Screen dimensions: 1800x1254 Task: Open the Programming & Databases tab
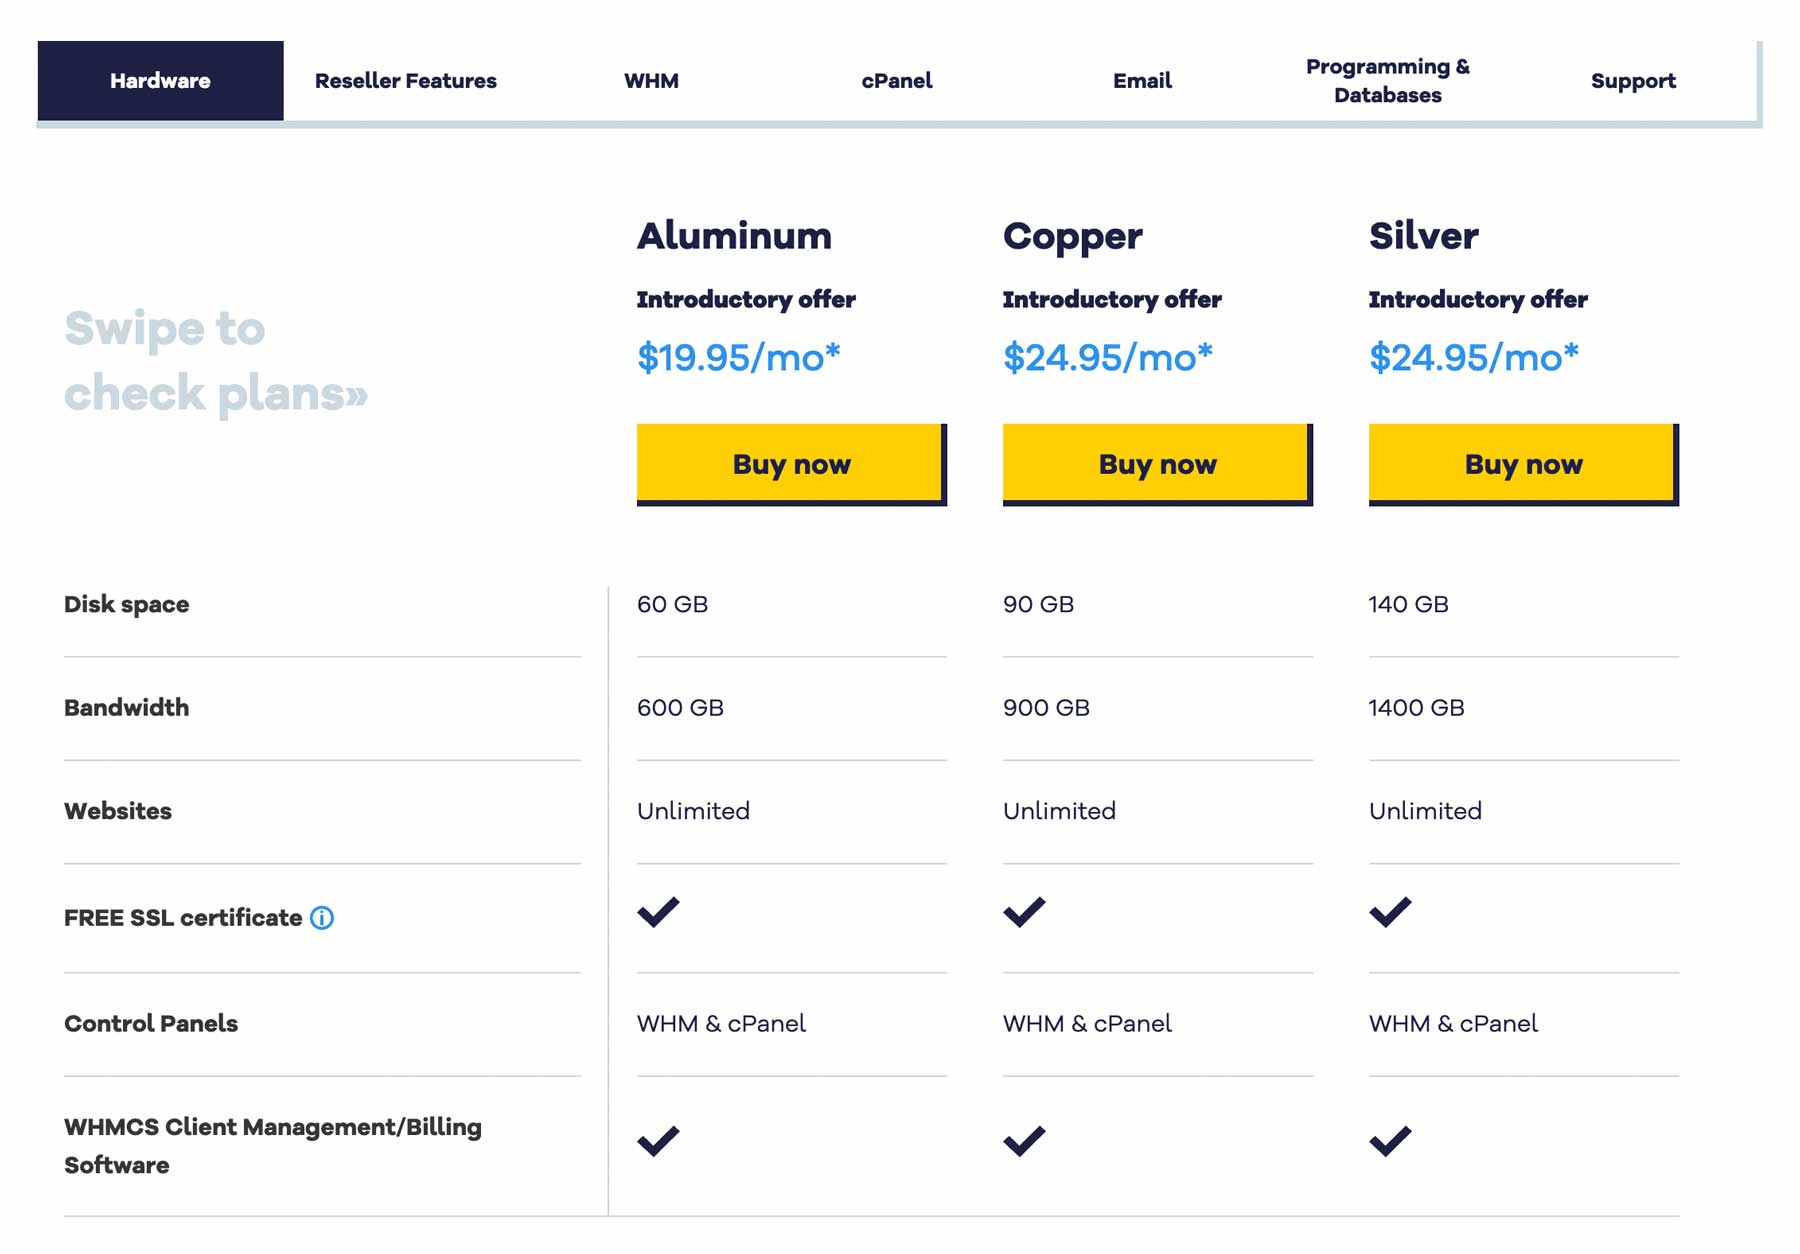1387,80
